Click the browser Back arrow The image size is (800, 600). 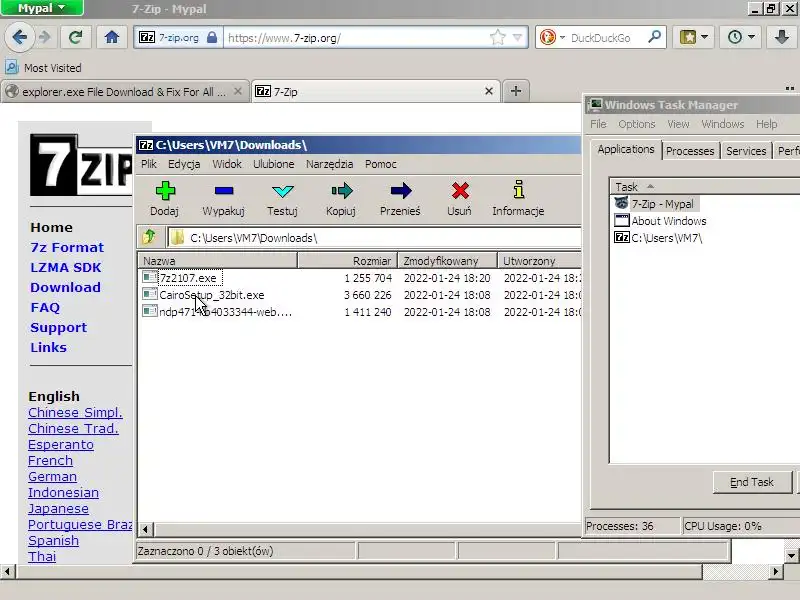point(19,37)
